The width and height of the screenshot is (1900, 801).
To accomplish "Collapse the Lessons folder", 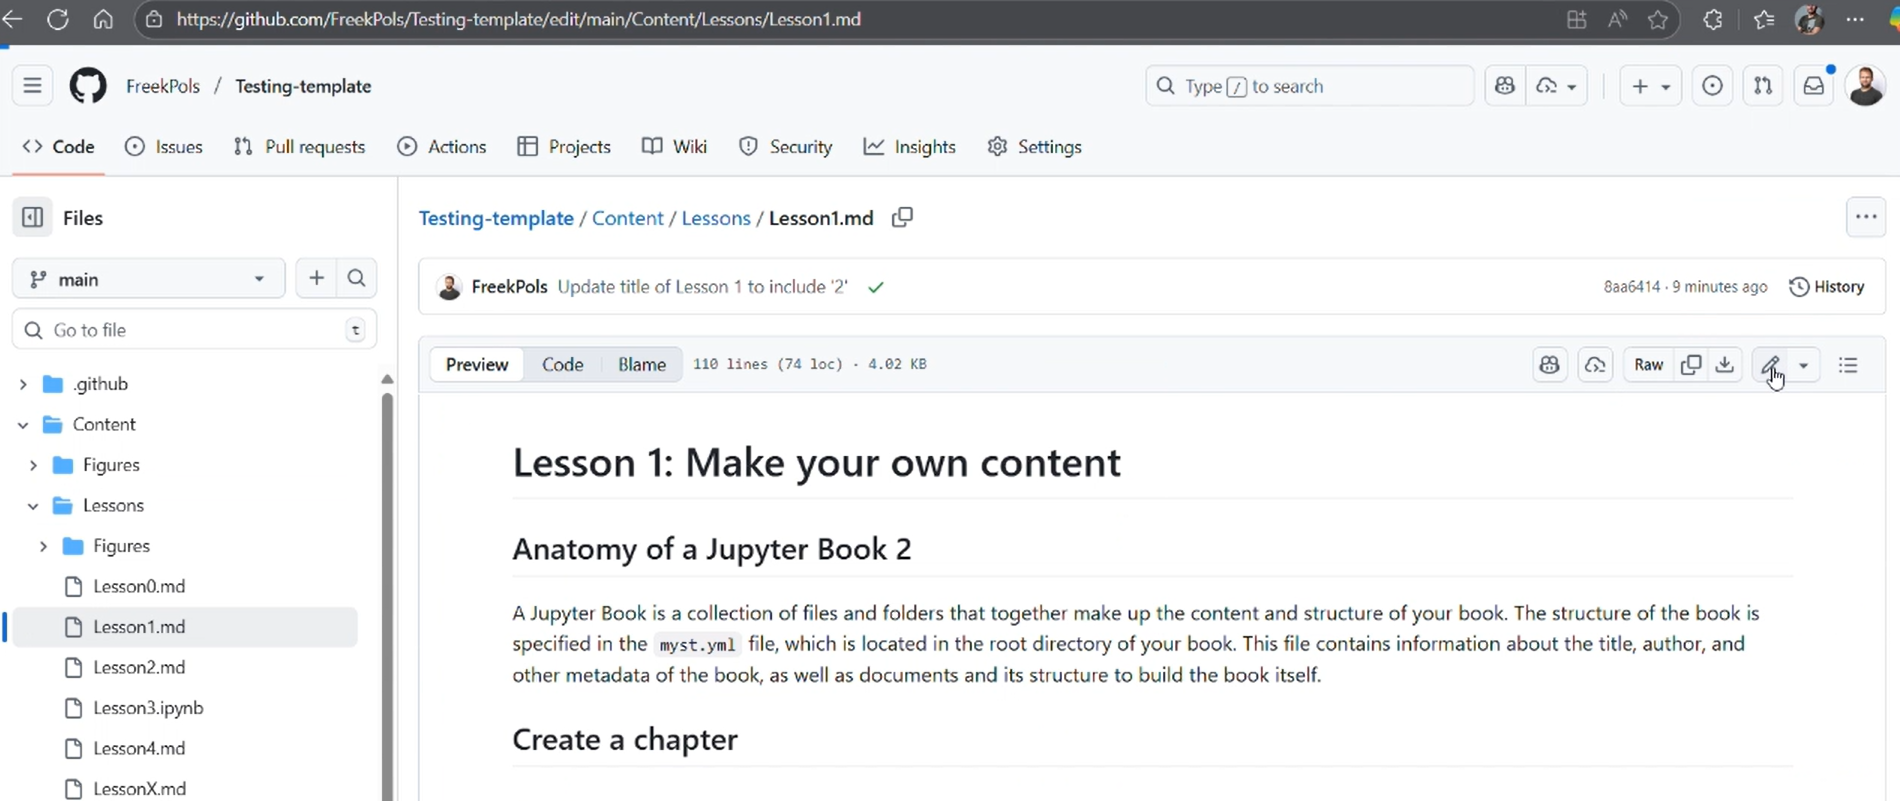I will click(33, 506).
